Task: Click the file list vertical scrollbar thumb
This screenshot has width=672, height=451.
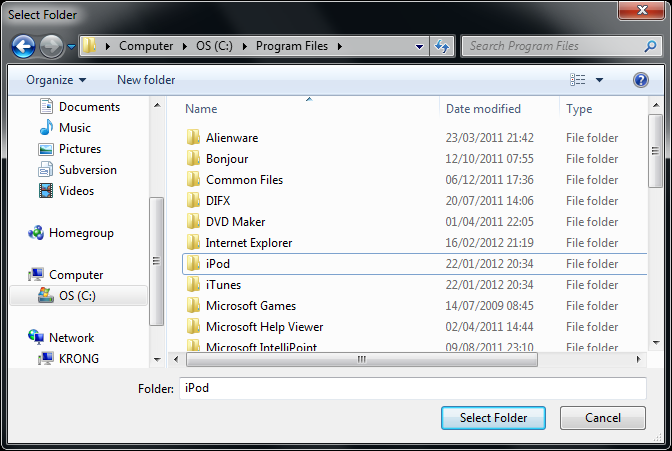Action: coord(655,151)
